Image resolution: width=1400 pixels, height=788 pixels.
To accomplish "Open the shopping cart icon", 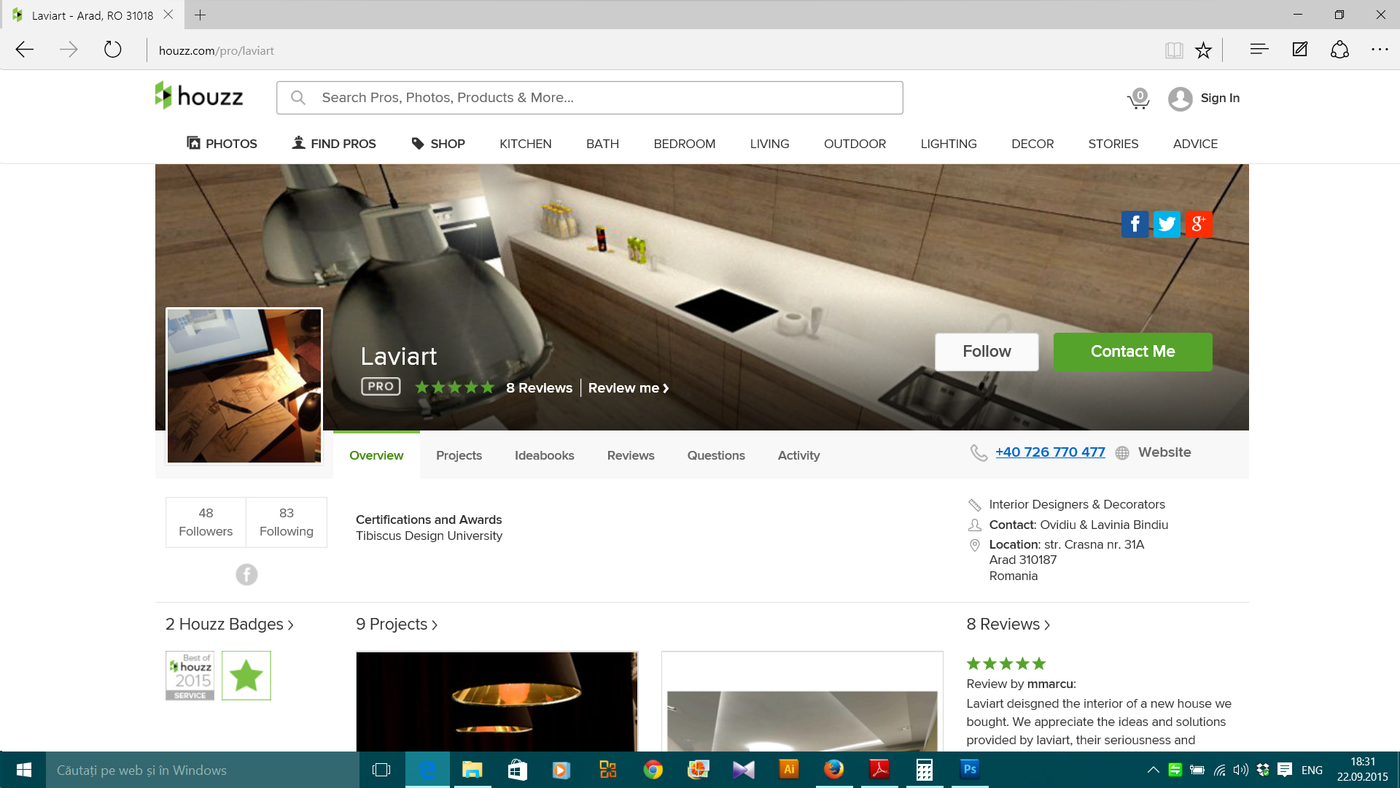I will [x=1138, y=98].
